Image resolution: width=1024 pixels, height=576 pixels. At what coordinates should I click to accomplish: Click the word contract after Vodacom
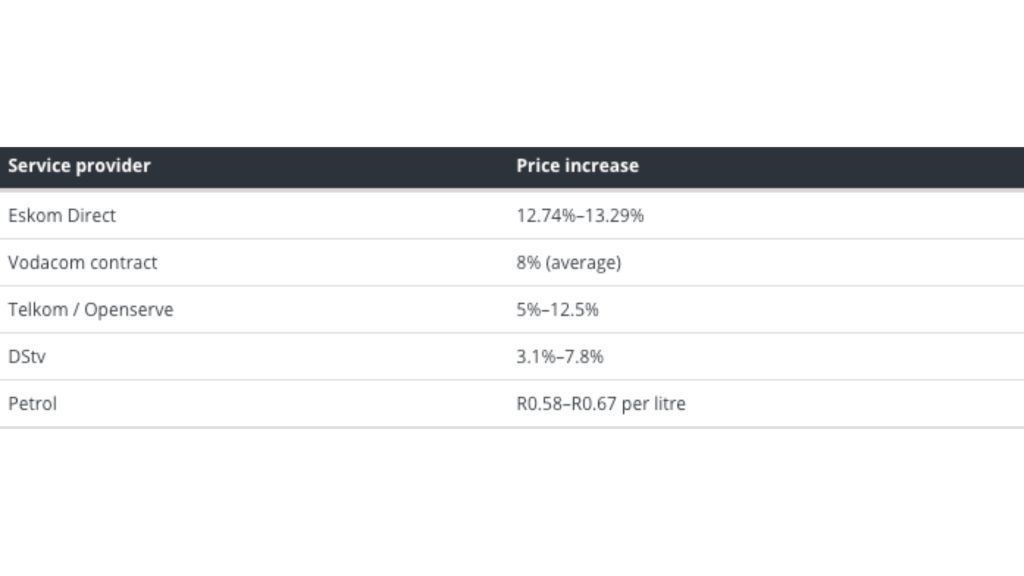pyautogui.click(x=123, y=262)
